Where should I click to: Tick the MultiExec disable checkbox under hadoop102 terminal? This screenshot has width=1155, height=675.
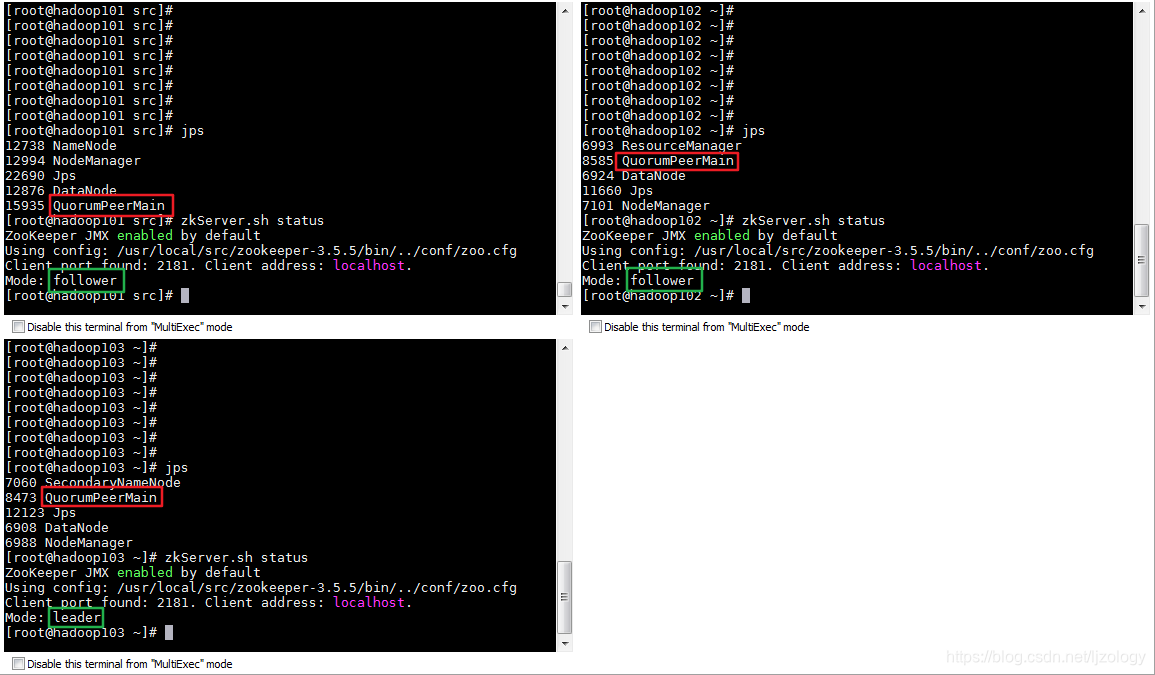tap(595, 326)
